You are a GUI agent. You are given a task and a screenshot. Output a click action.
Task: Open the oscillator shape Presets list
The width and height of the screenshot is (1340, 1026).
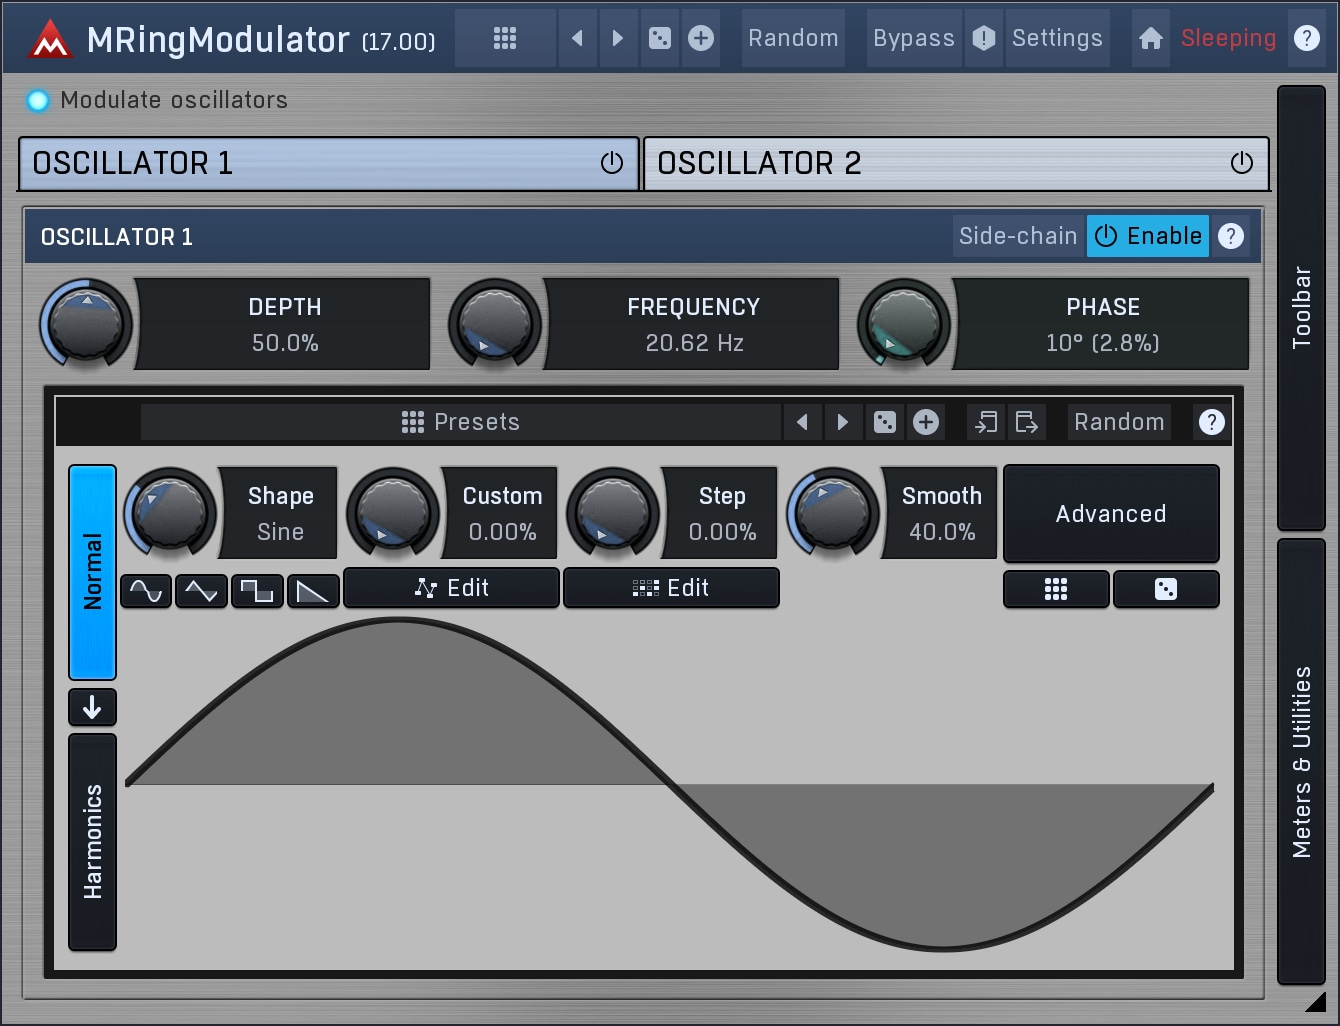(x=460, y=422)
